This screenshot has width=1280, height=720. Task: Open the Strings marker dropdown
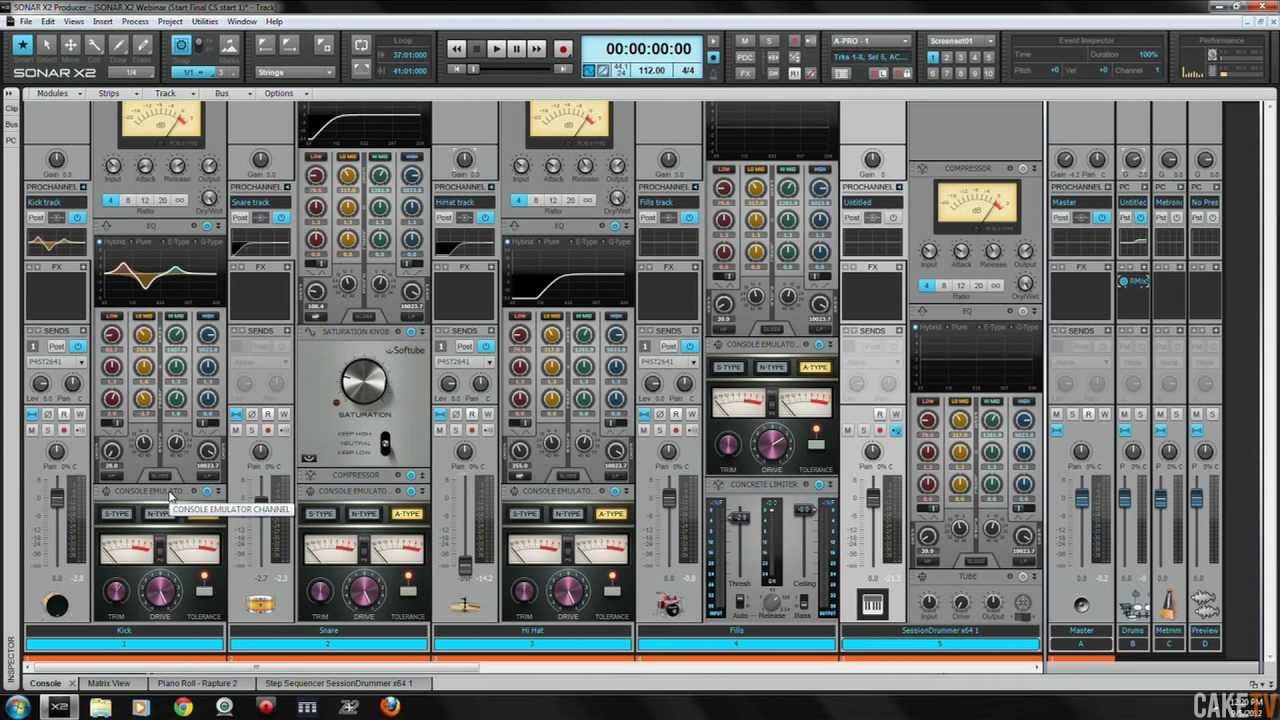294,72
